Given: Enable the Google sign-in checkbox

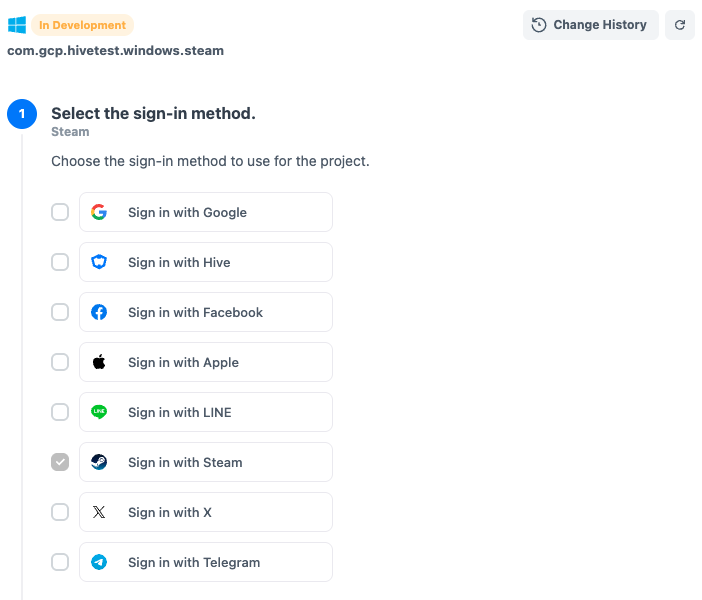Looking at the screenshot, I should pos(60,212).
